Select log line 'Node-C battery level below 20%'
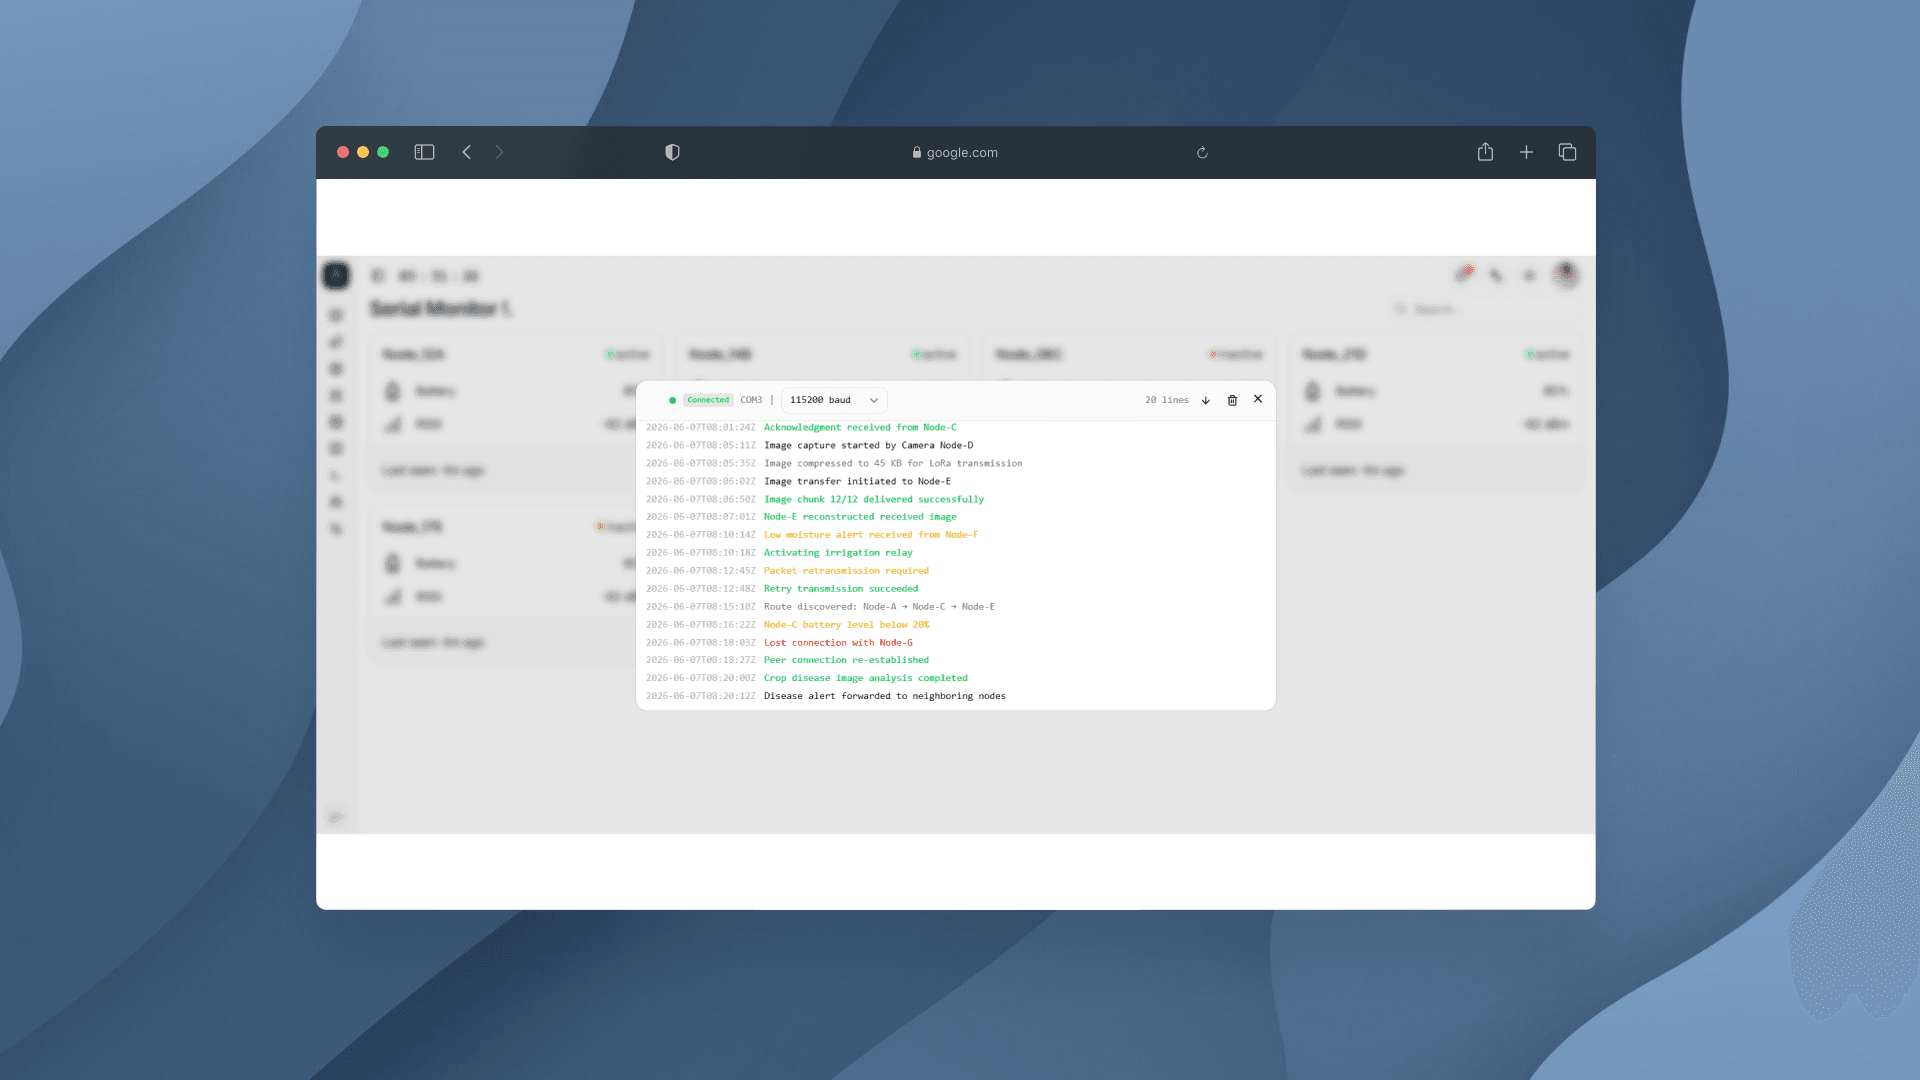The image size is (1920, 1080). (846, 625)
